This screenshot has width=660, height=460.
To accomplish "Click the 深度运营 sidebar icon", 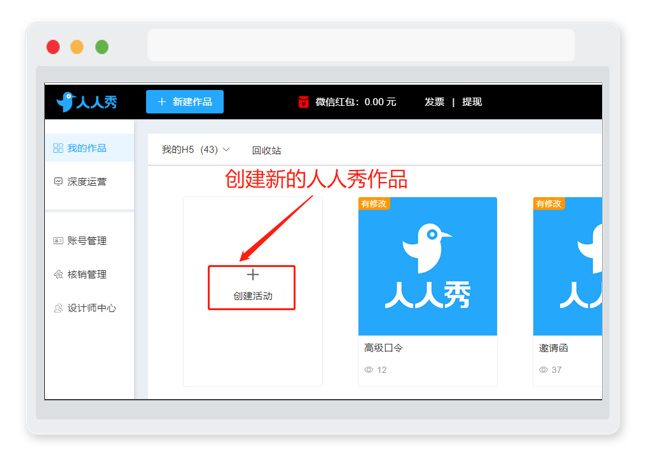I will [58, 182].
